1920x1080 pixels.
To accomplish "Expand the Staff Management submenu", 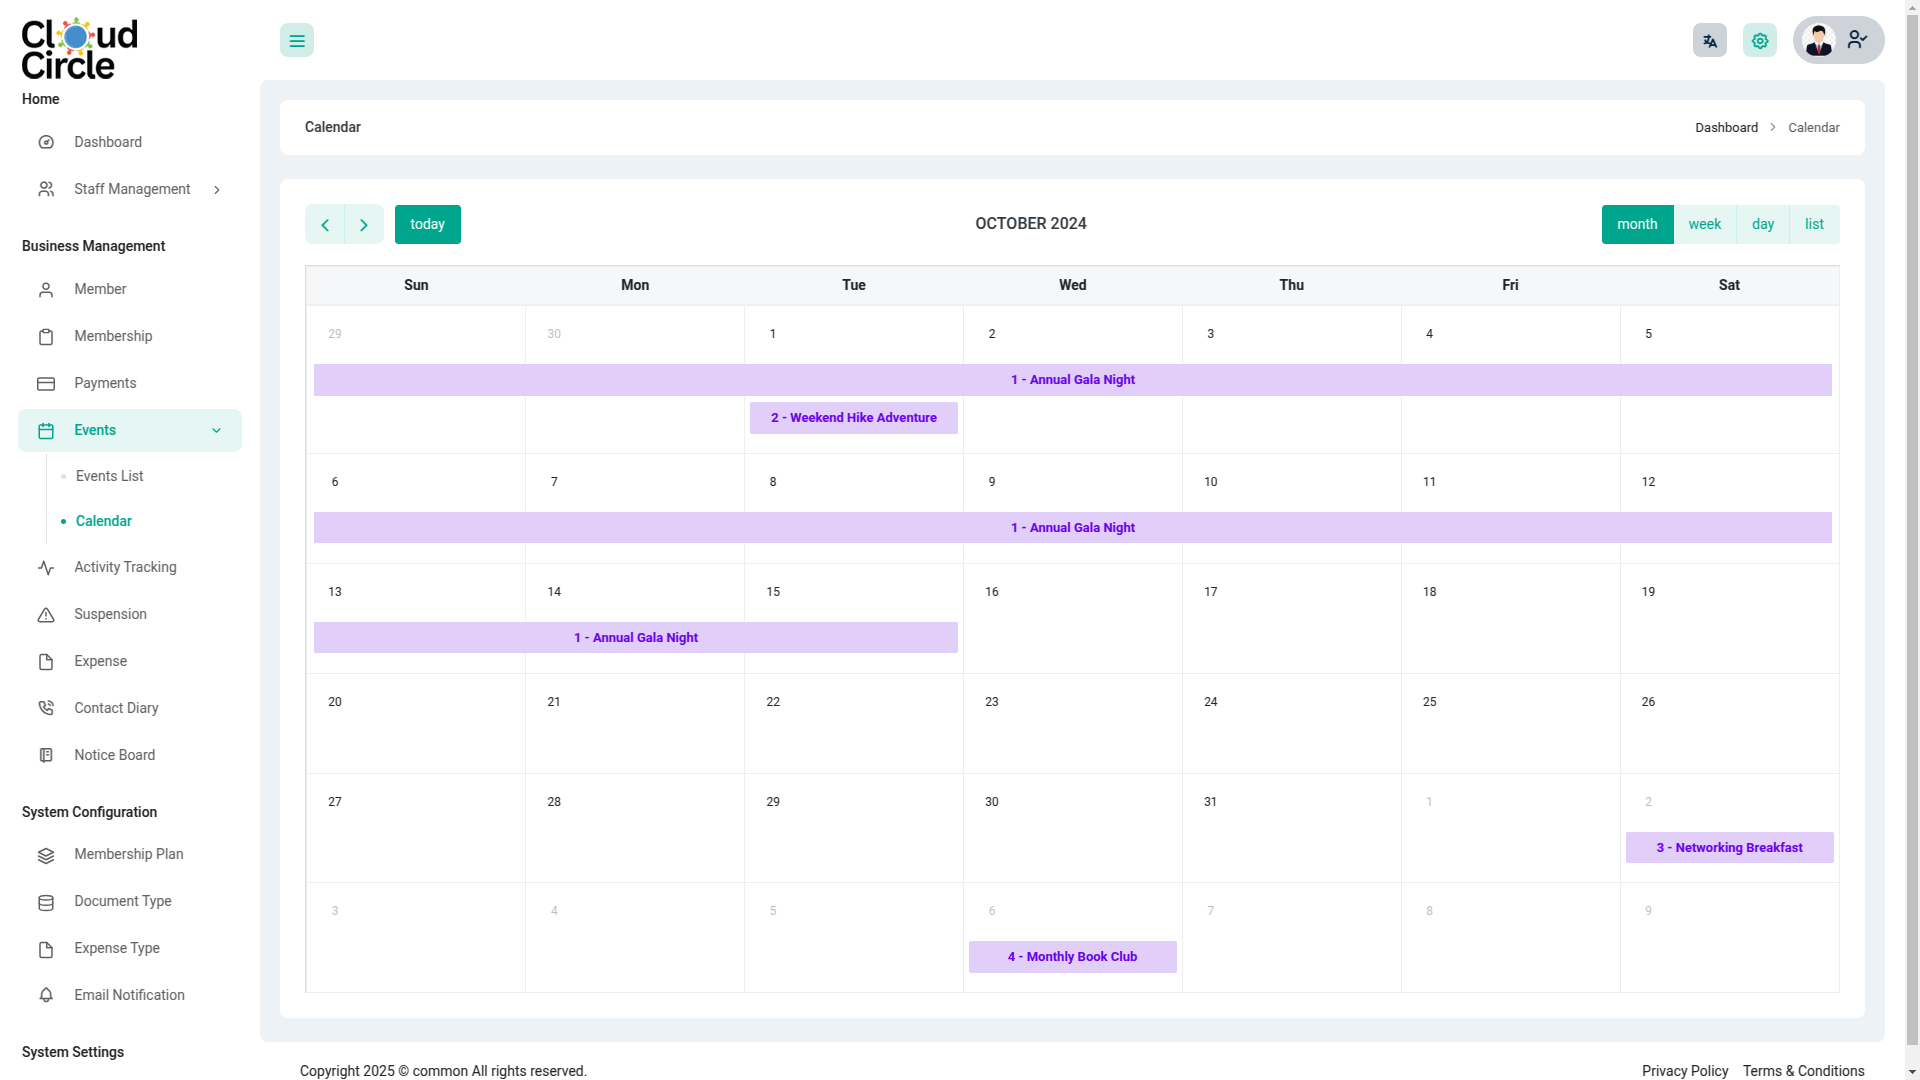I will point(130,189).
